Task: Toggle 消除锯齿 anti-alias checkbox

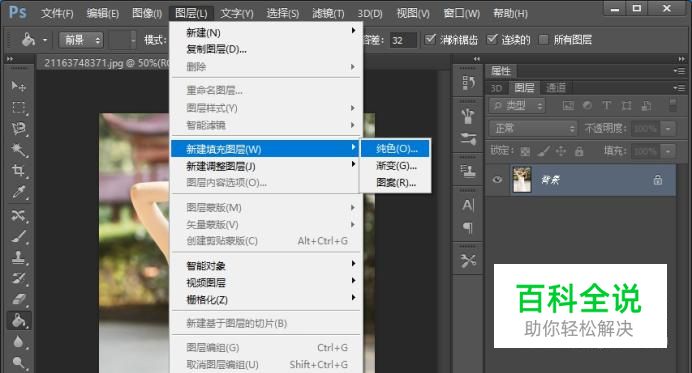Action: coord(430,39)
